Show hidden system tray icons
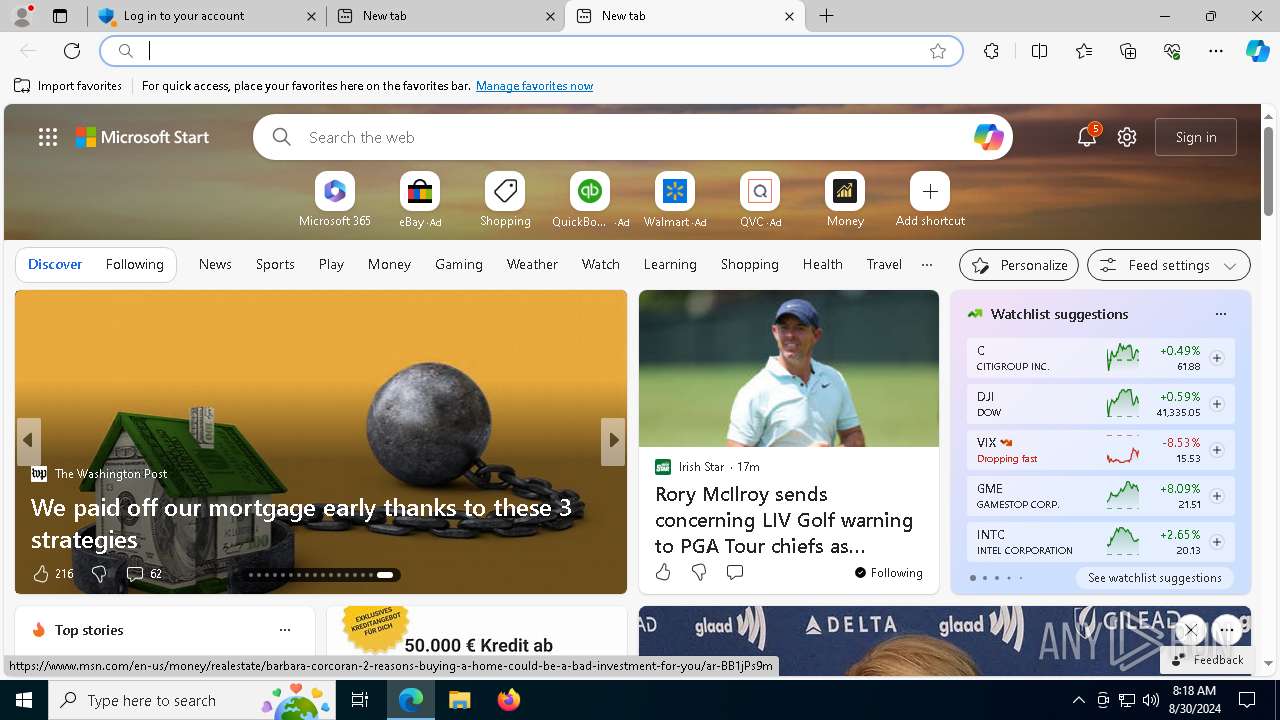 click(1078, 700)
